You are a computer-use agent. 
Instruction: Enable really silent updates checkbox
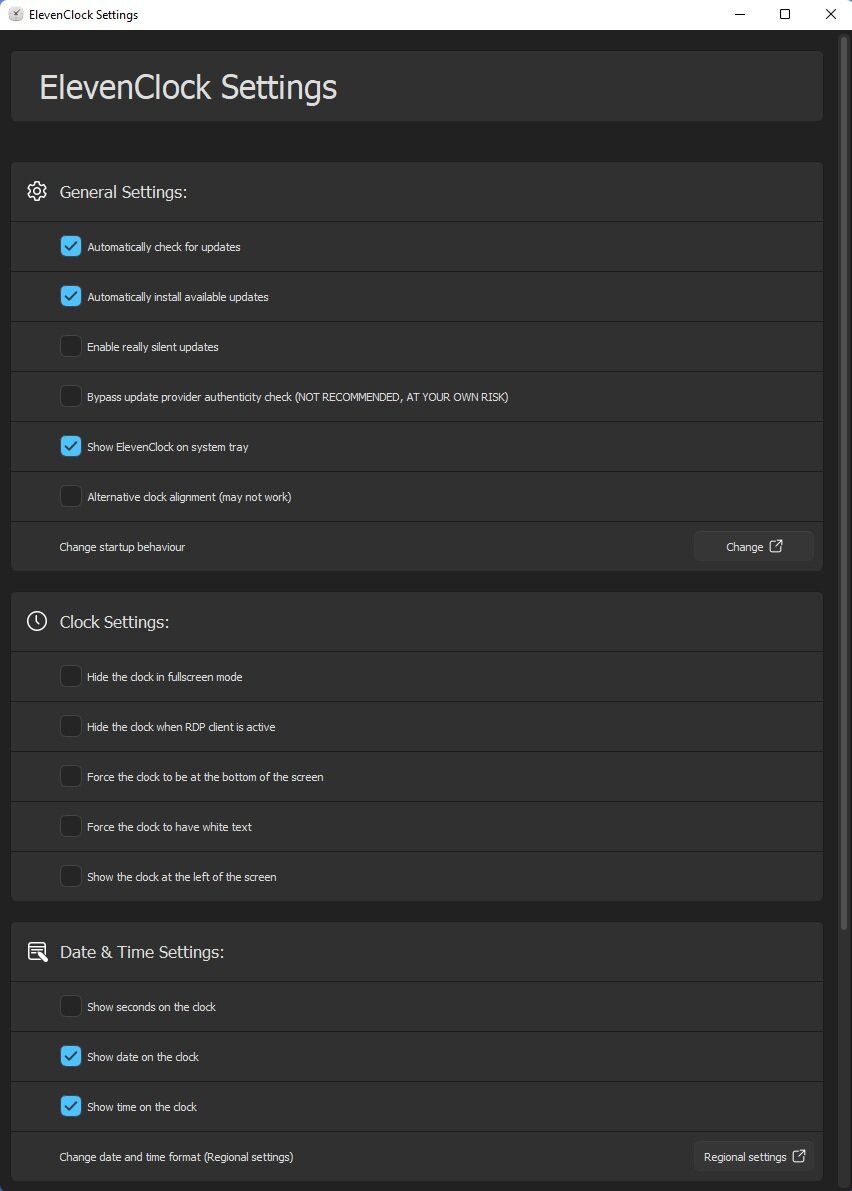pyautogui.click(x=71, y=346)
